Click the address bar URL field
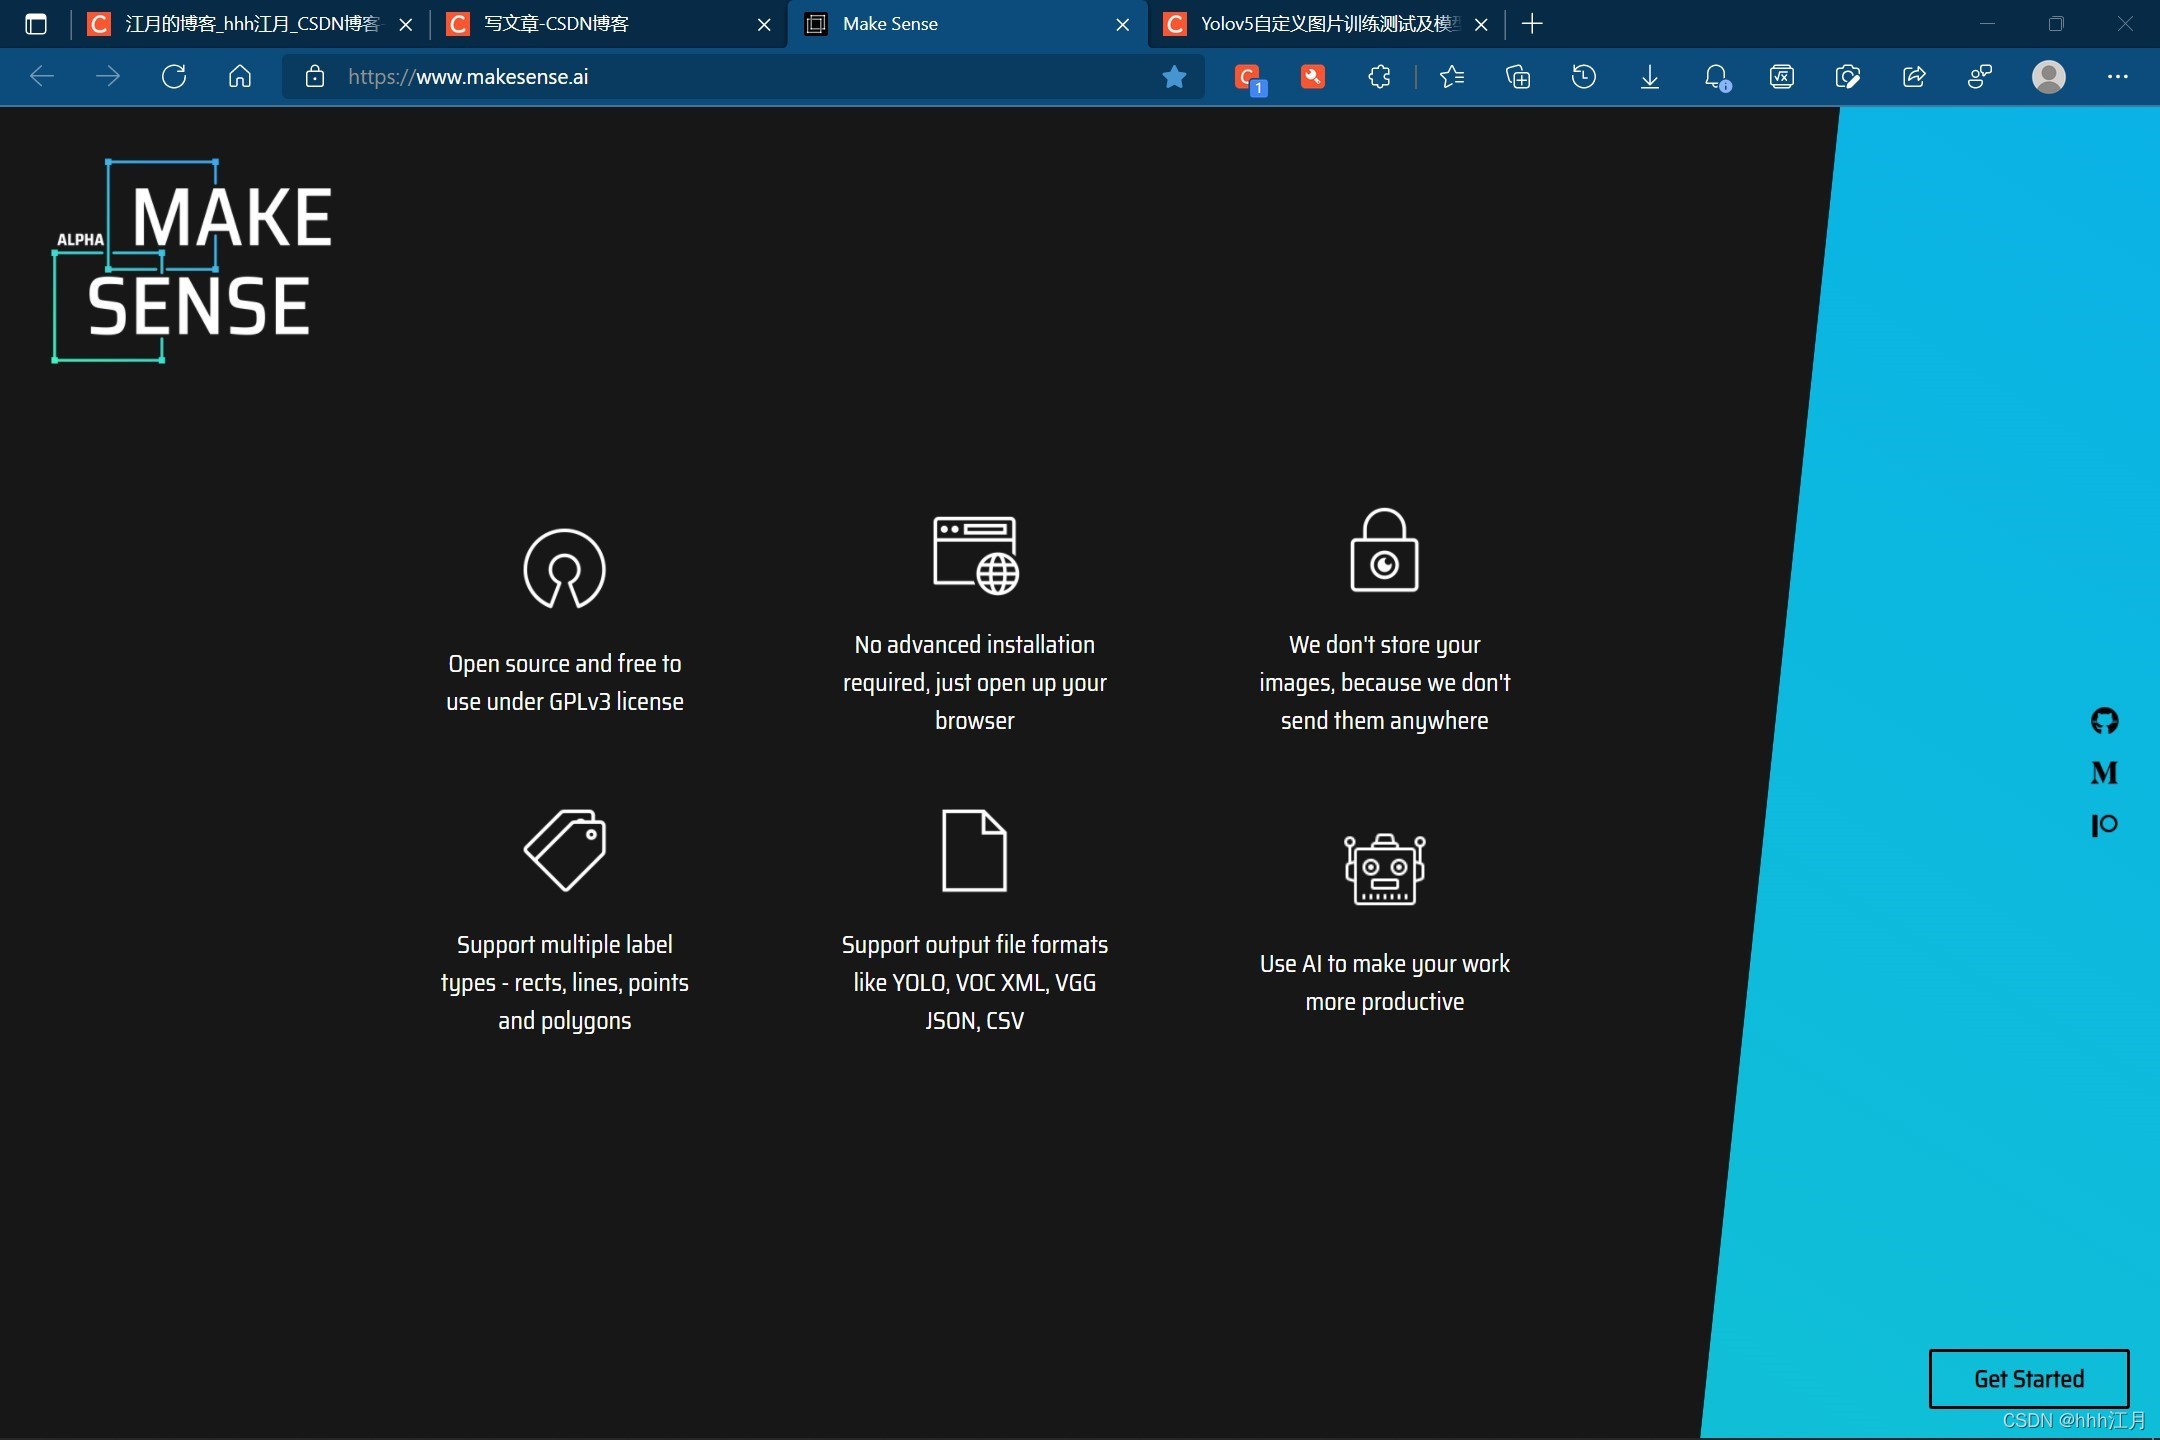2160x1440 pixels. [745, 77]
